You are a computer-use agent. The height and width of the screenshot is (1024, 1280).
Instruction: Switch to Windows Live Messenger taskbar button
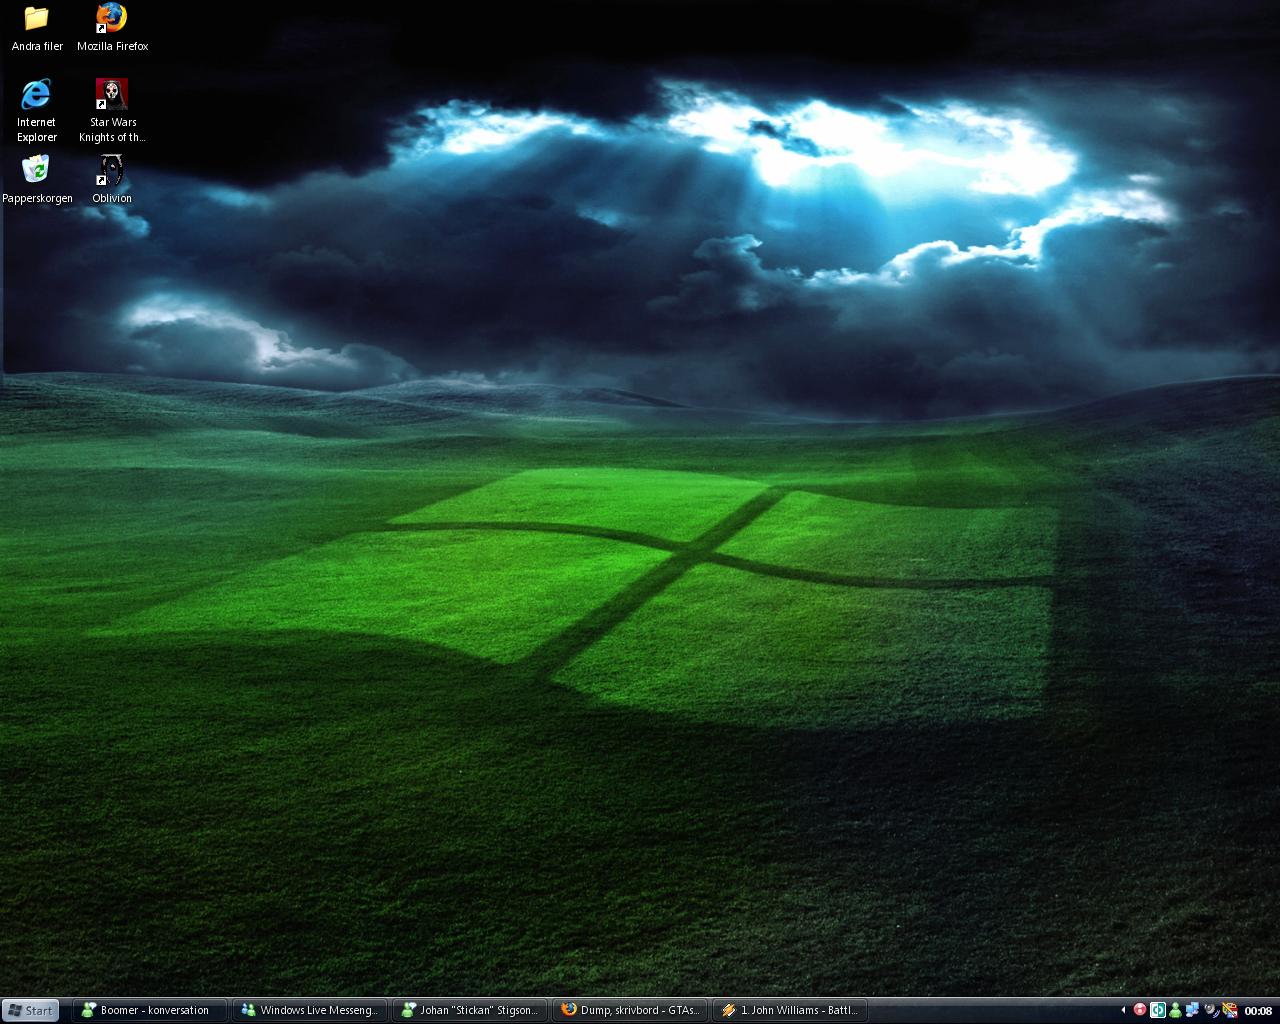coord(310,1010)
